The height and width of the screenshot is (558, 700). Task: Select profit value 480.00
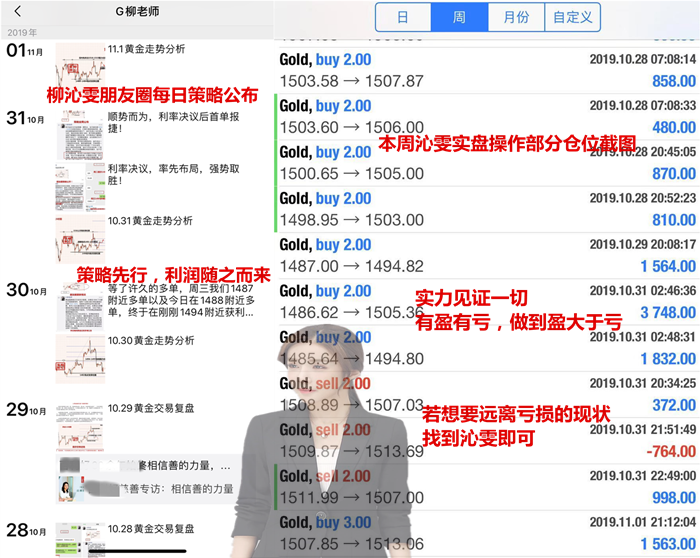click(x=674, y=128)
